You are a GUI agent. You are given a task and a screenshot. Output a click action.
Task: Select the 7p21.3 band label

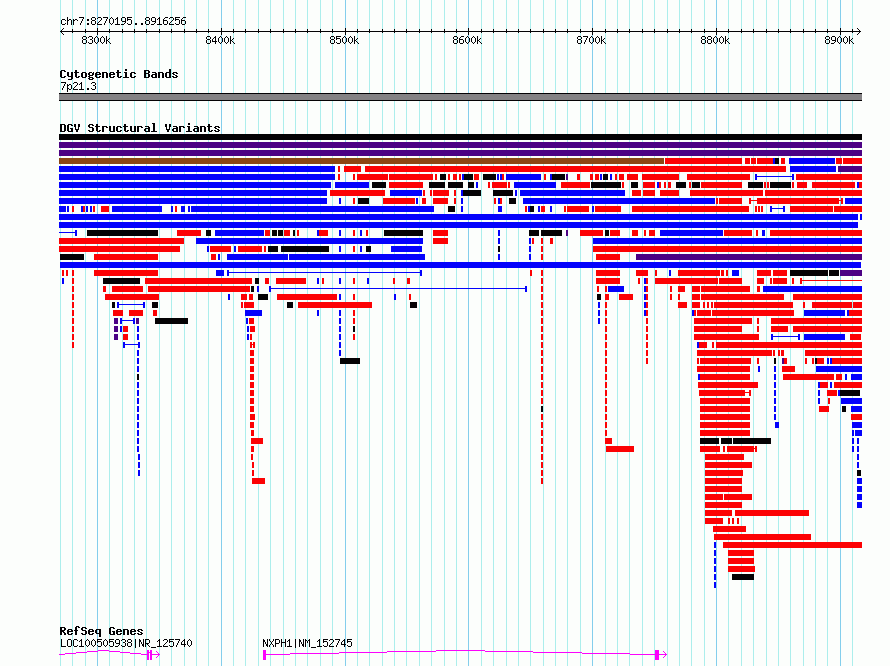point(78,86)
